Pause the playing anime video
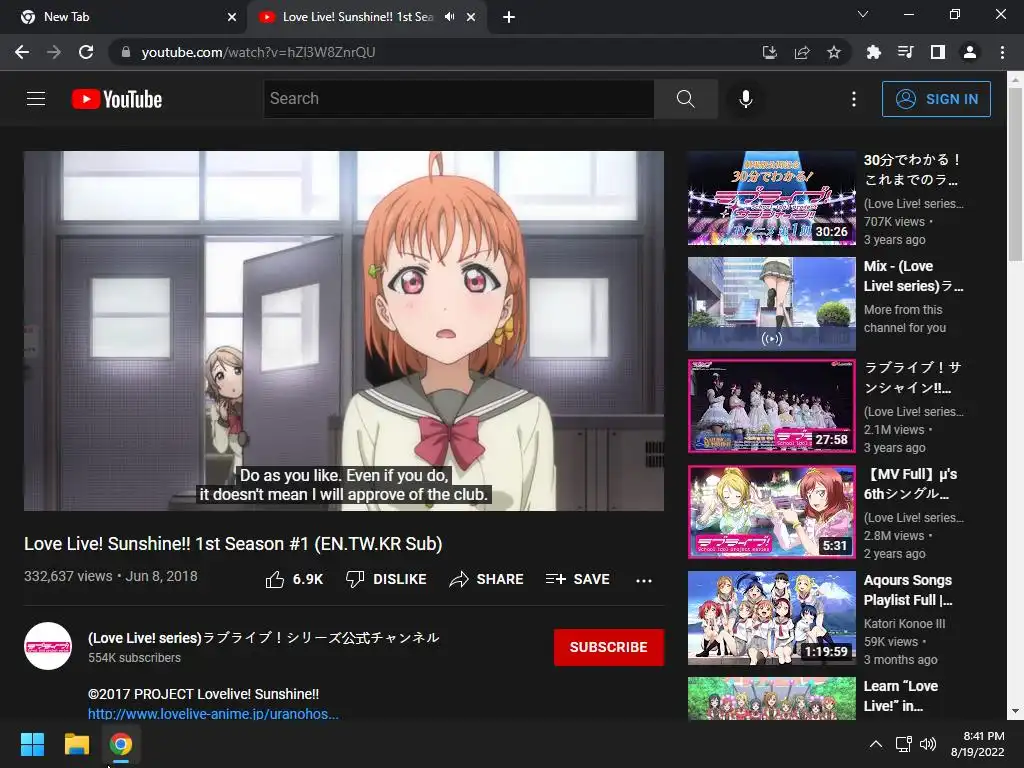The height and width of the screenshot is (768, 1024). pos(344,331)
